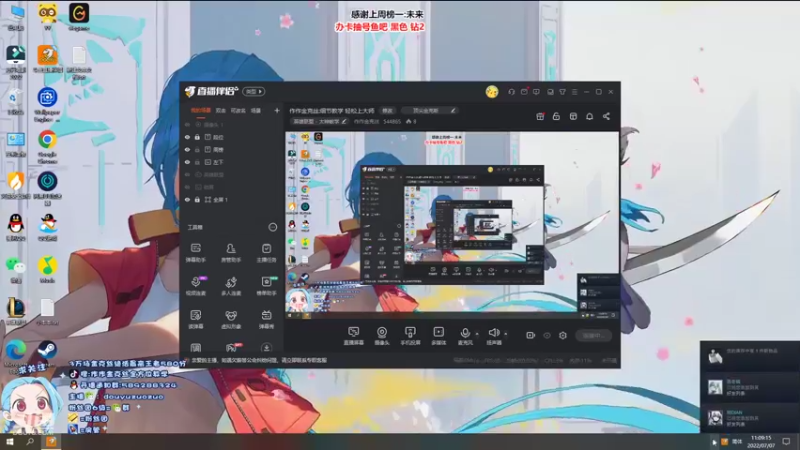Add a 手机投屏 phone mirroring source
This screenshot has height=450, width=800.
pyautogui.click(x=410, y=336)
